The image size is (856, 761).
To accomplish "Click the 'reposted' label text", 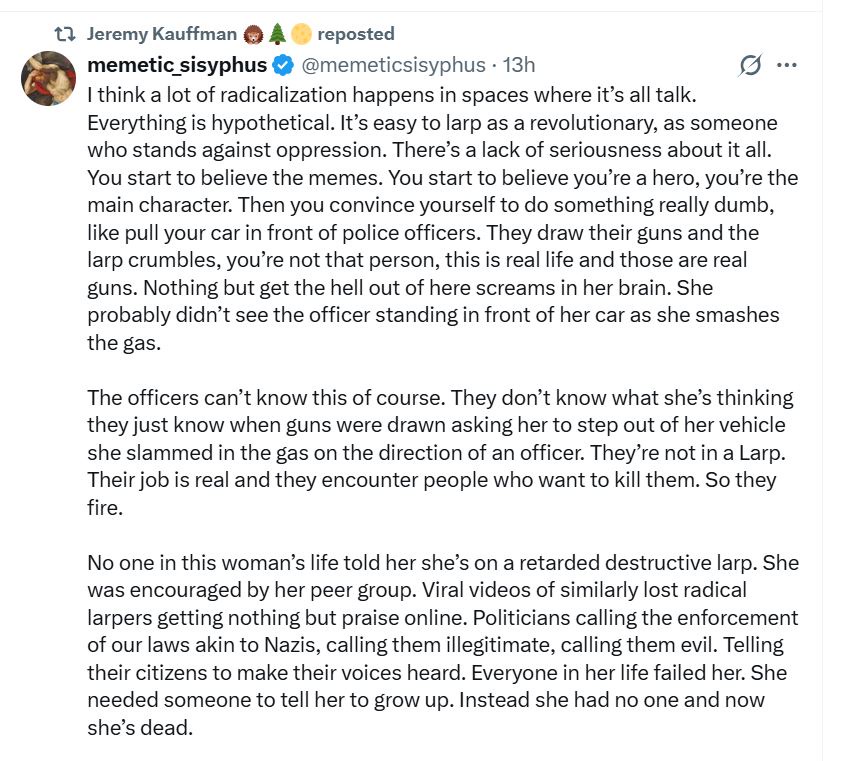I will tap(356, 34).
